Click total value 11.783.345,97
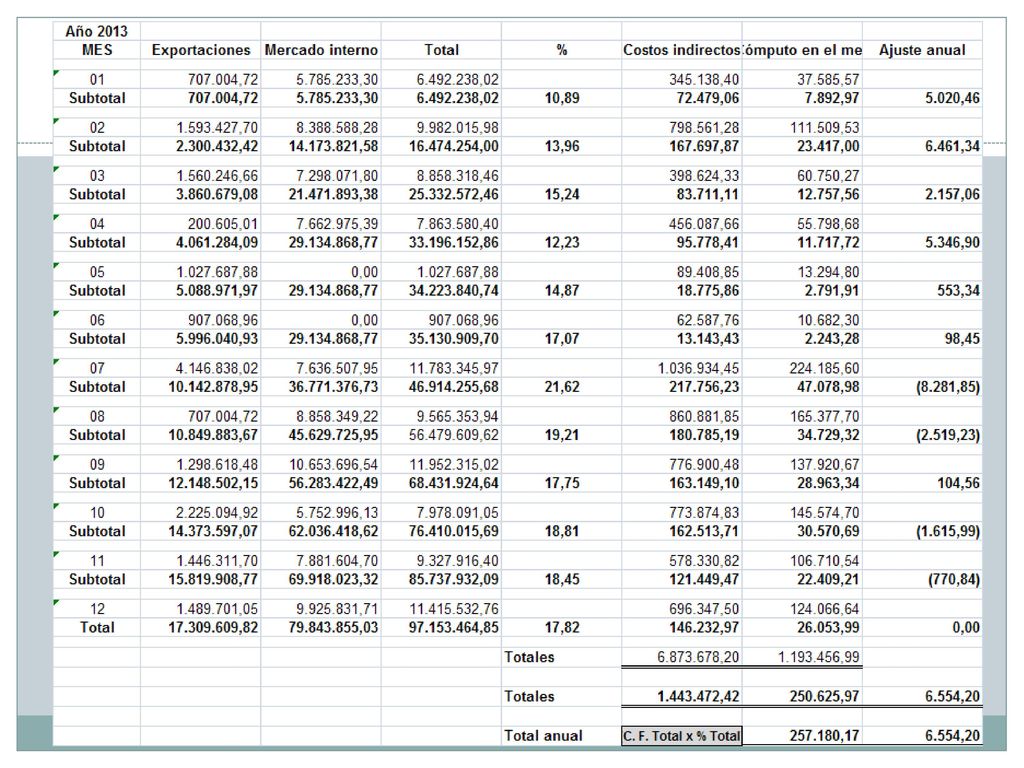Screen dimensions: 1024x768 453,368
